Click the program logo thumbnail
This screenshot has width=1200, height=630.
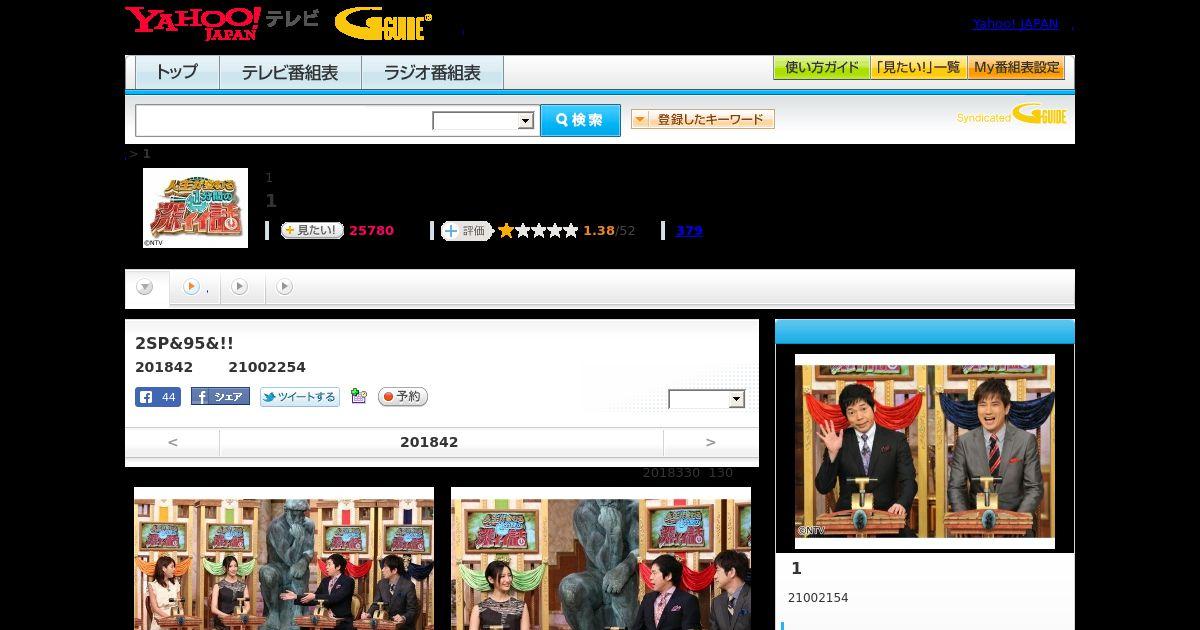coord(195,208)
